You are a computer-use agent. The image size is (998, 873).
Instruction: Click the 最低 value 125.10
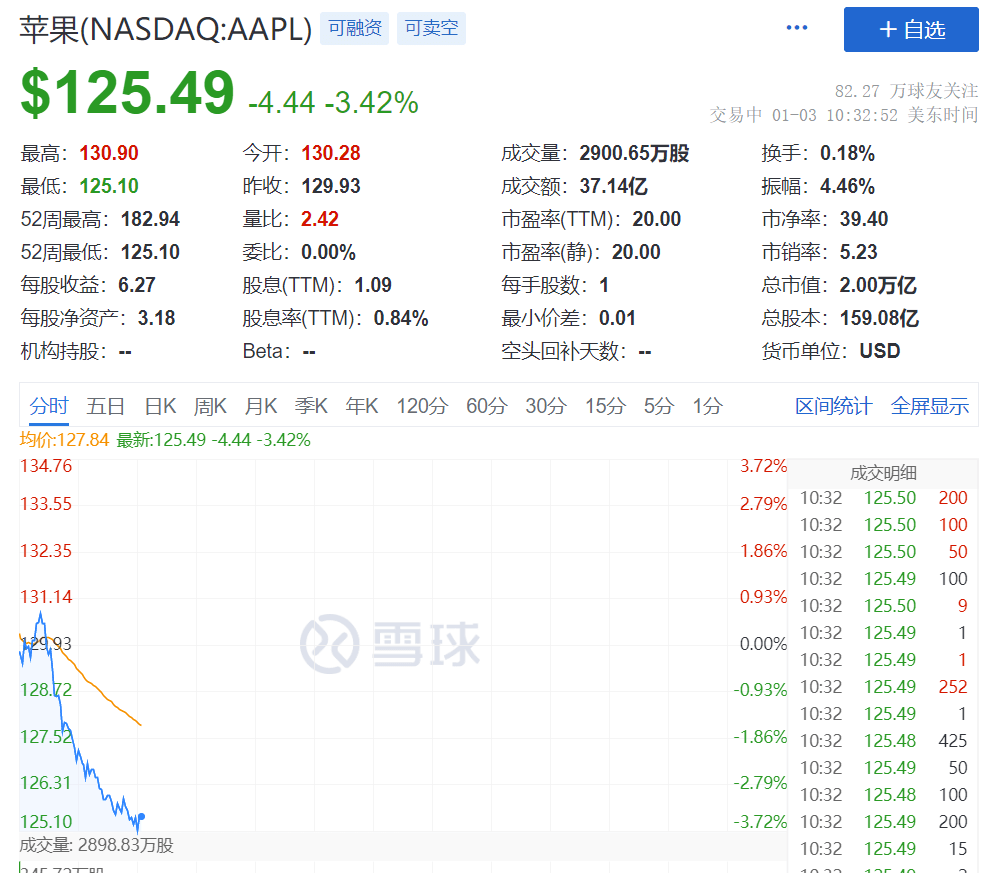click(109, 186)
